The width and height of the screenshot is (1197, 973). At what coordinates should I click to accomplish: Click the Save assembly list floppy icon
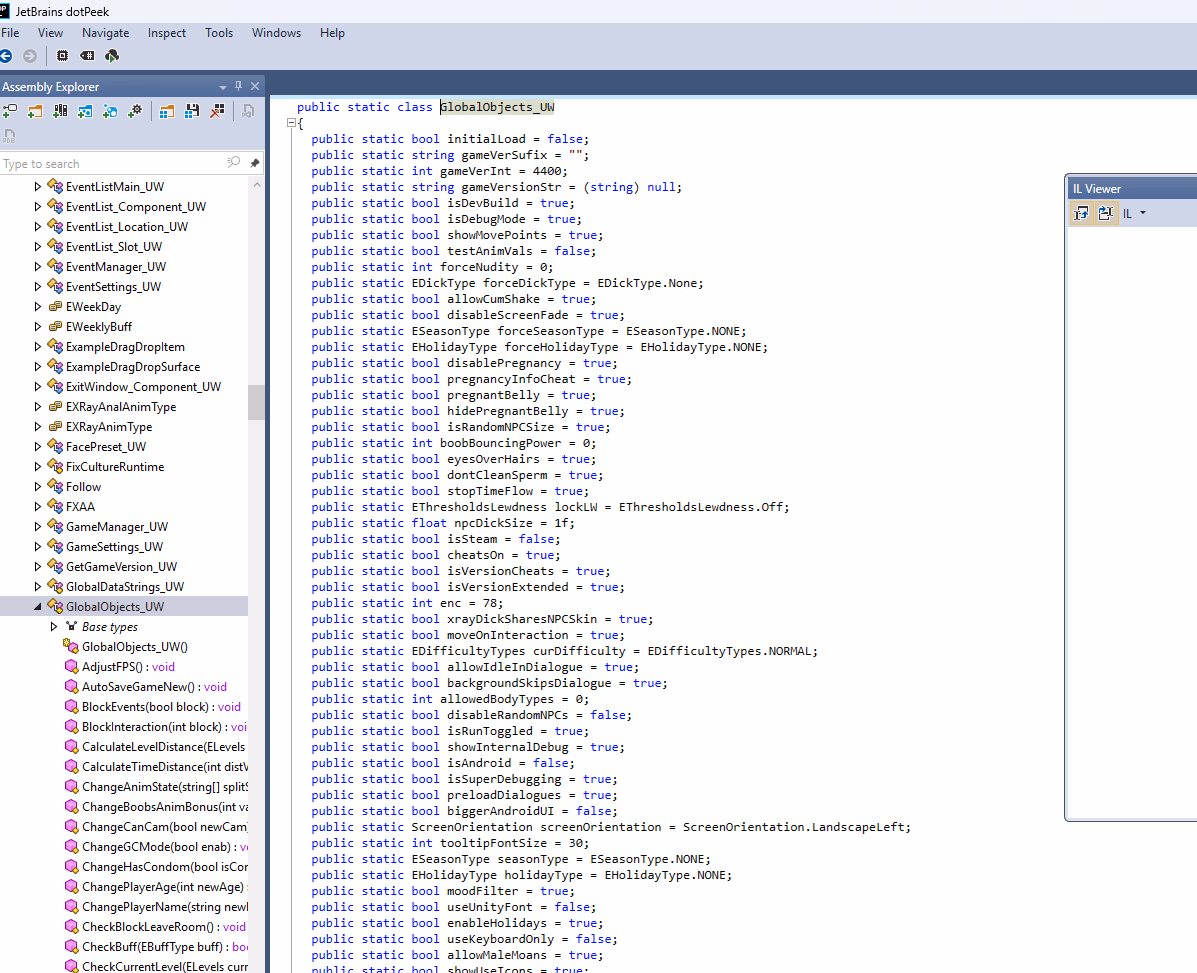(x=192, y=111)
